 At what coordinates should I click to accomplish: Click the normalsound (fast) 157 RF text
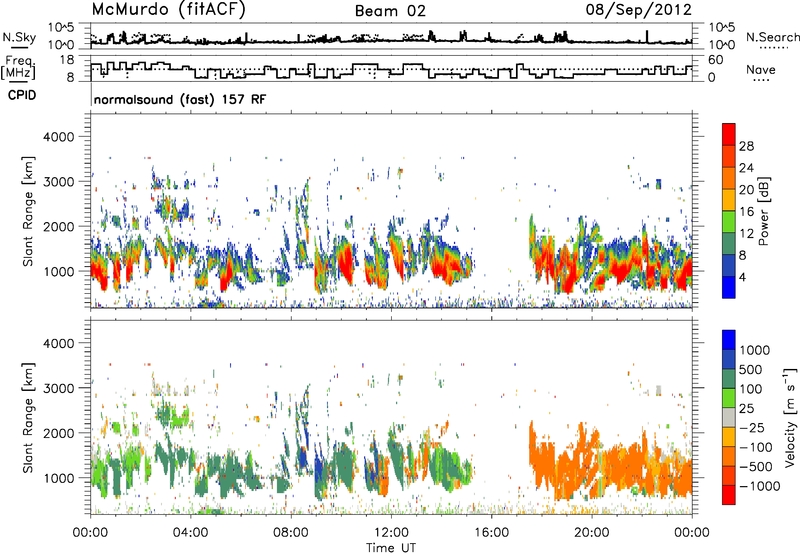(x=180, y=99)
